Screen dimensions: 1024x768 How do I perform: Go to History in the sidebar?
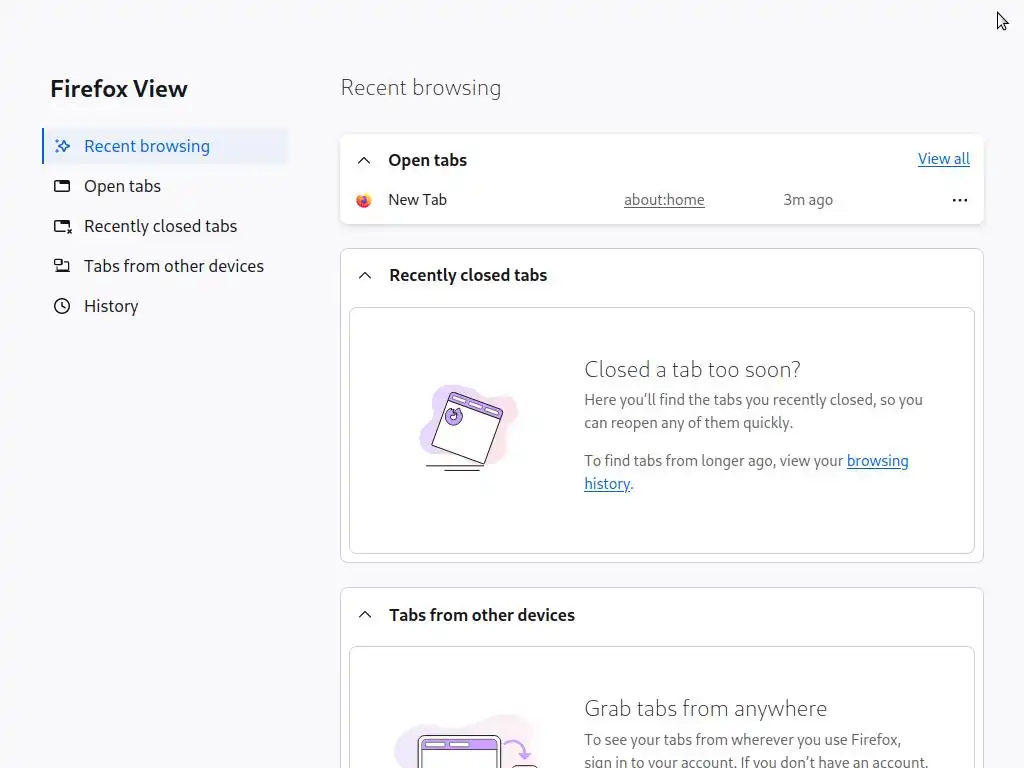[x=111, y=306]
